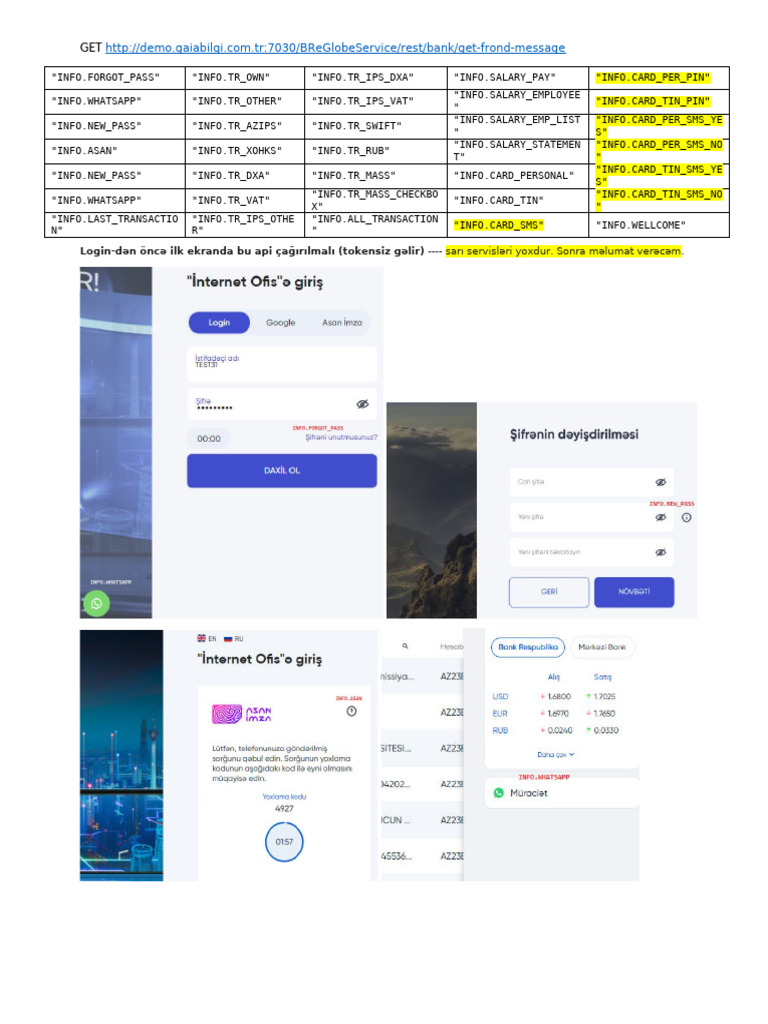The height and width of the screenshot is (1024, 768).
Task: Click the USD Alış rate 1.6800
Action: tap(559, 697)
